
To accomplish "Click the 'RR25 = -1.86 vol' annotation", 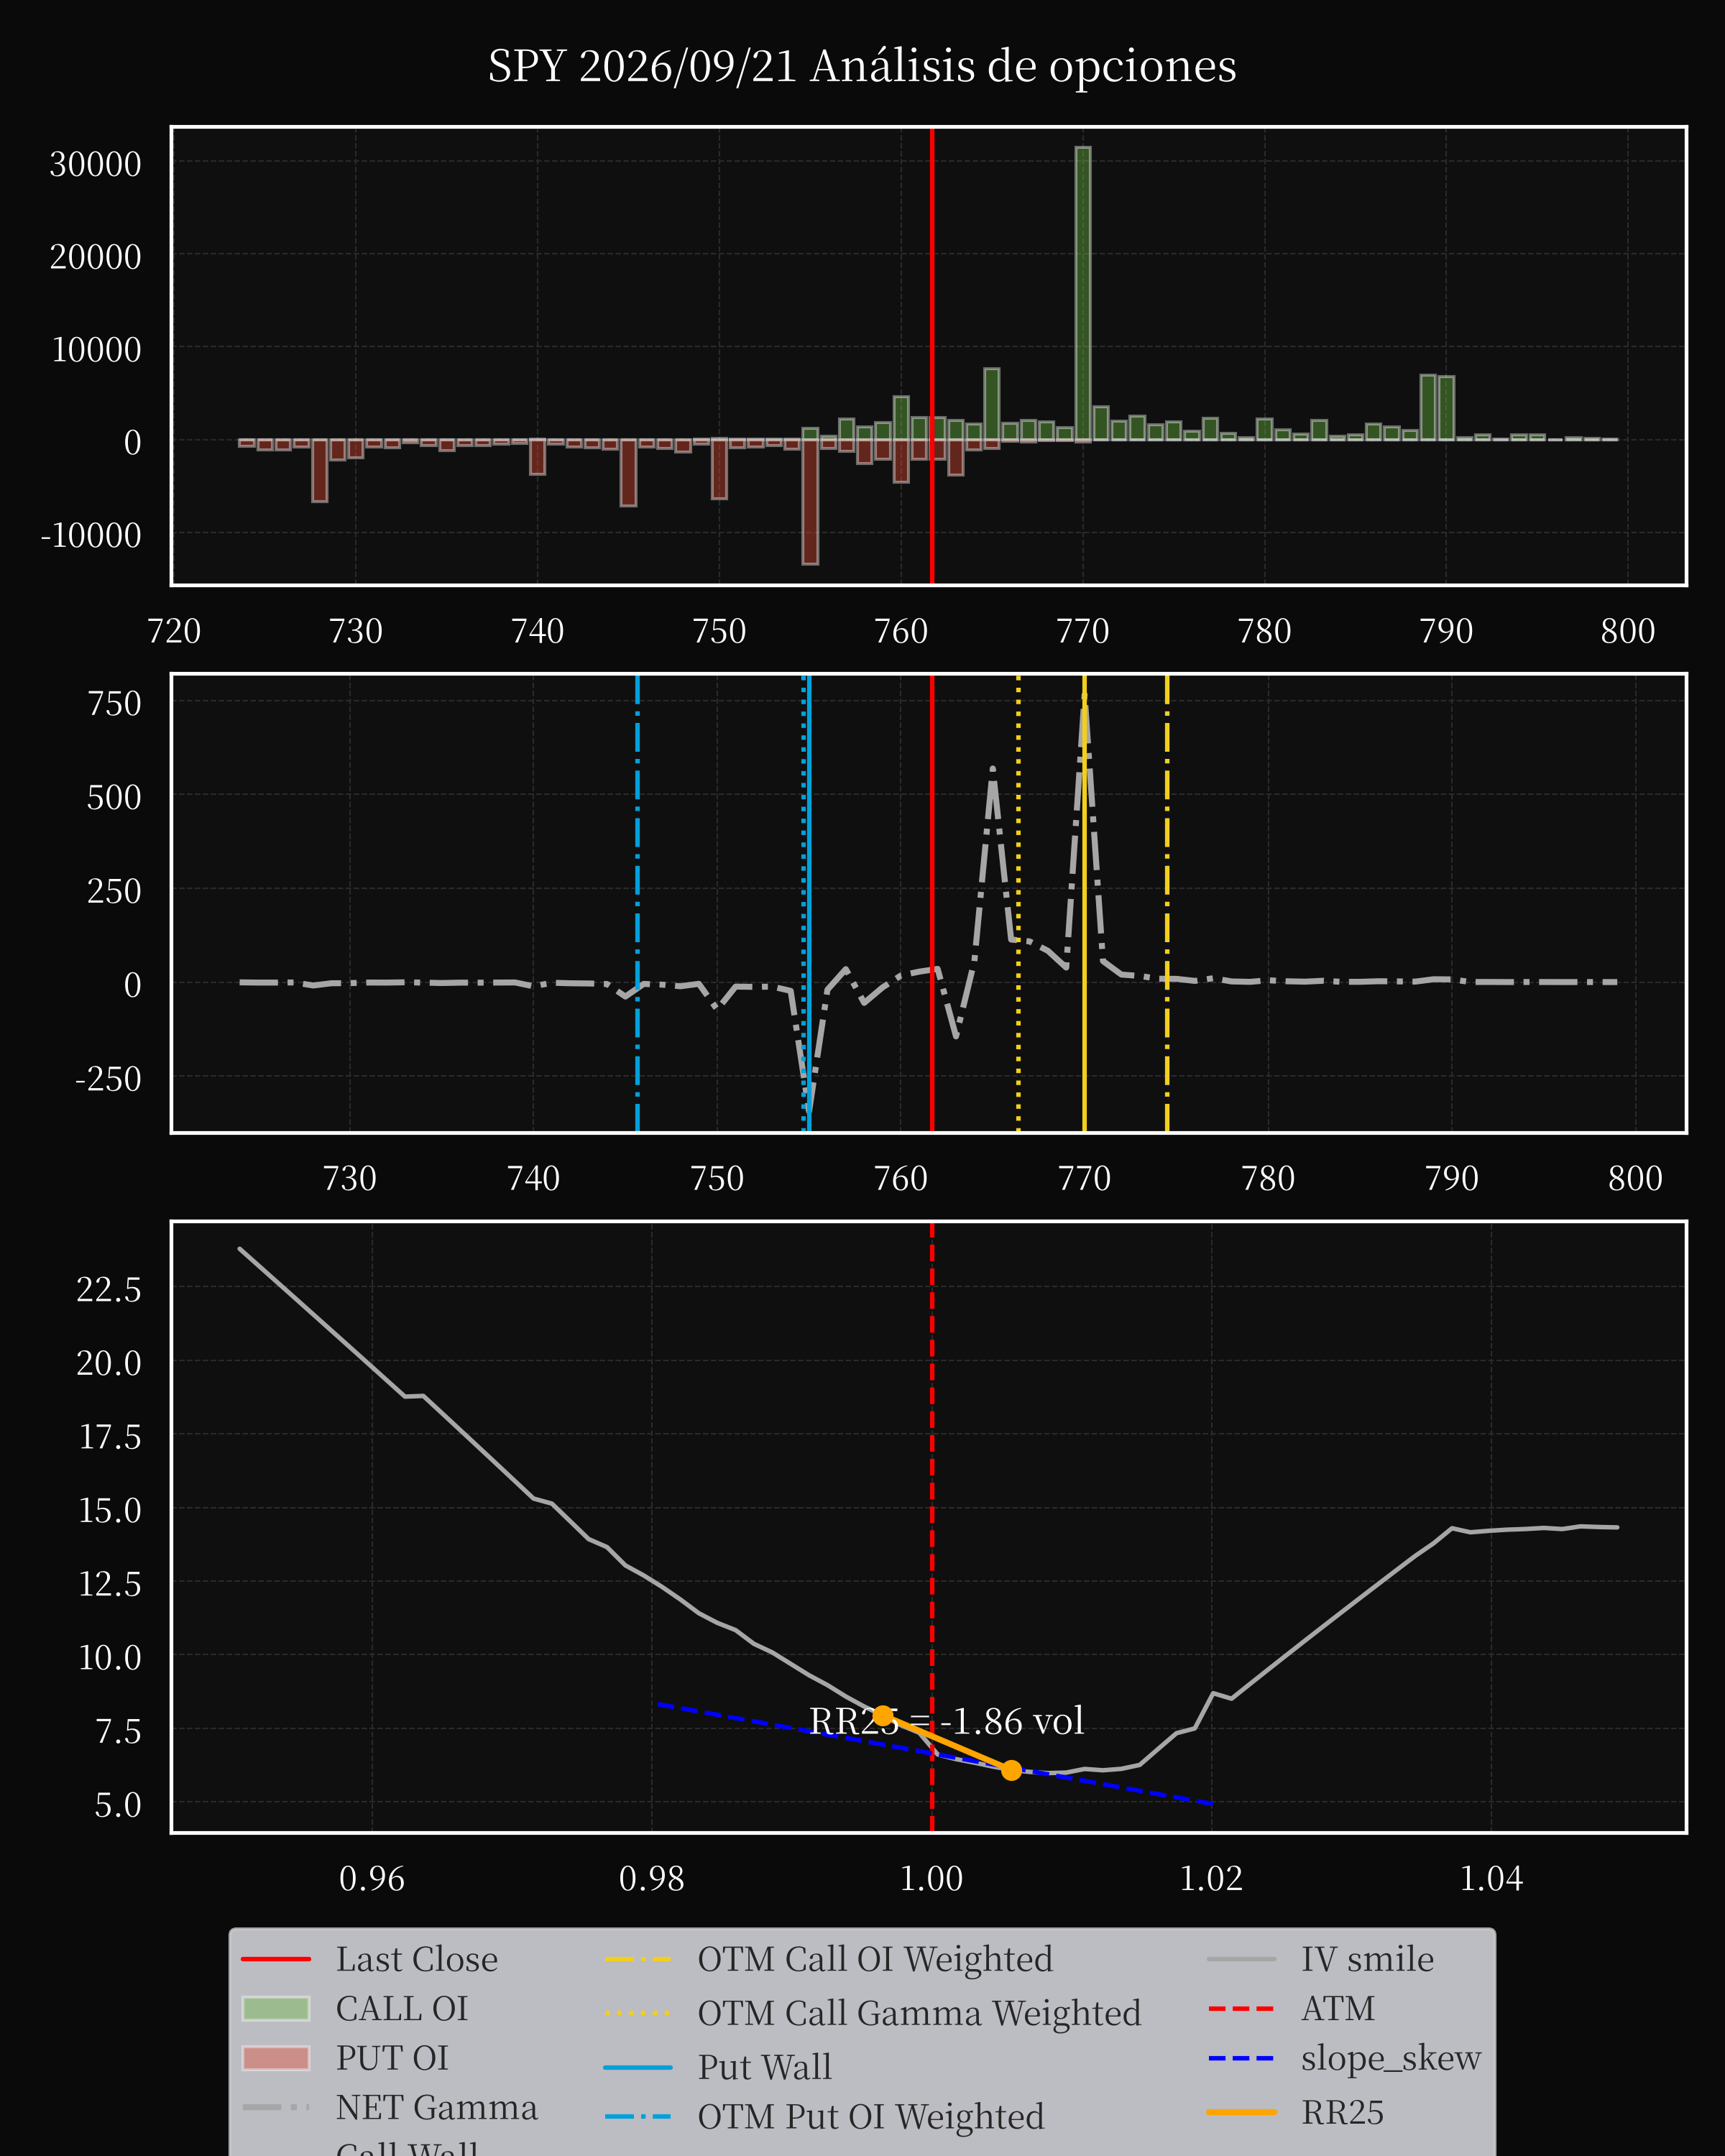I will pos(946,1721).
